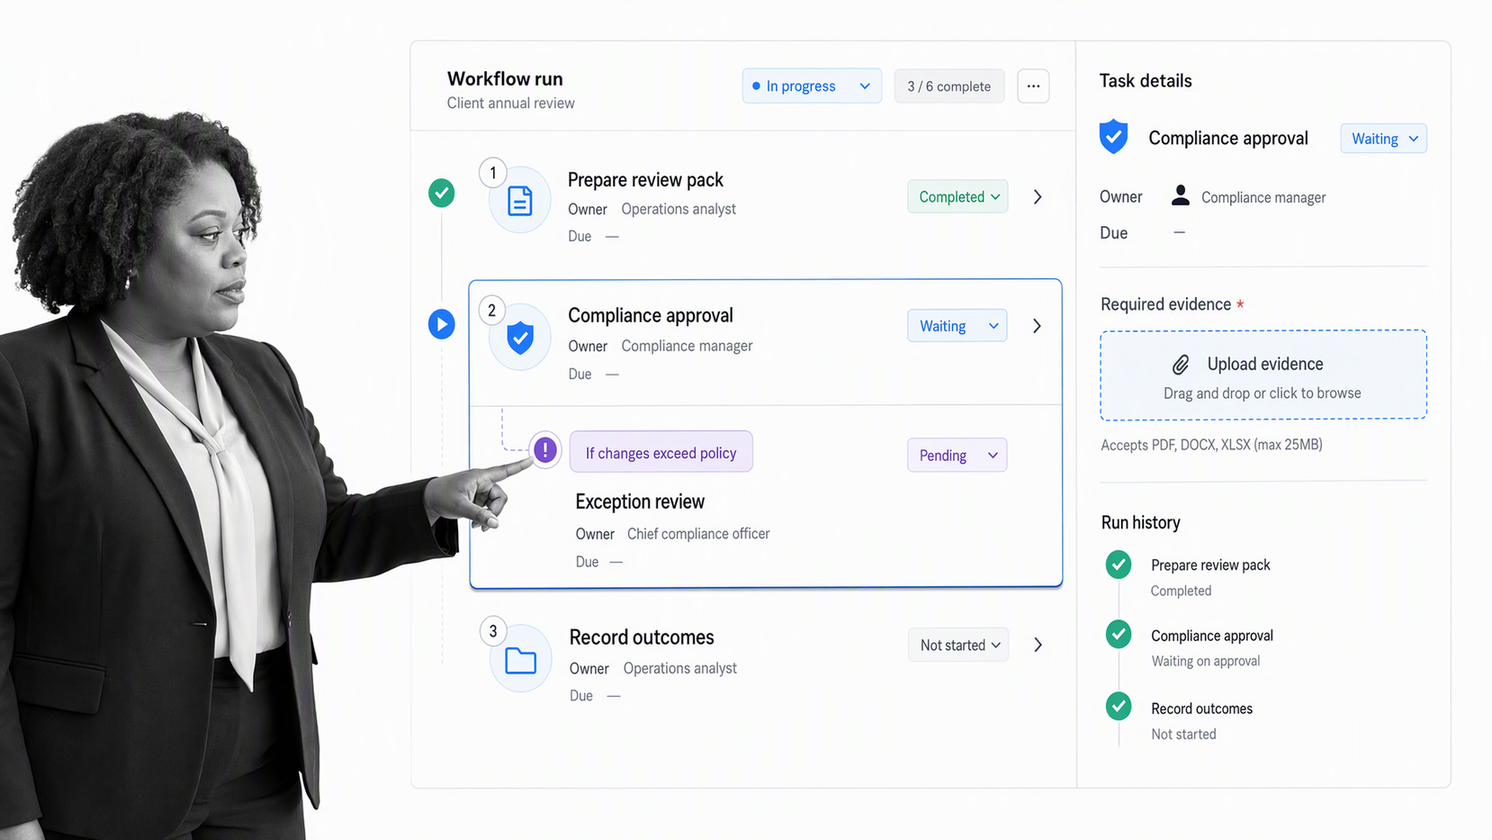Click the Chief compliance officer owner text
The height and width of the screenshot is (840, 1492).
[698, 534]
